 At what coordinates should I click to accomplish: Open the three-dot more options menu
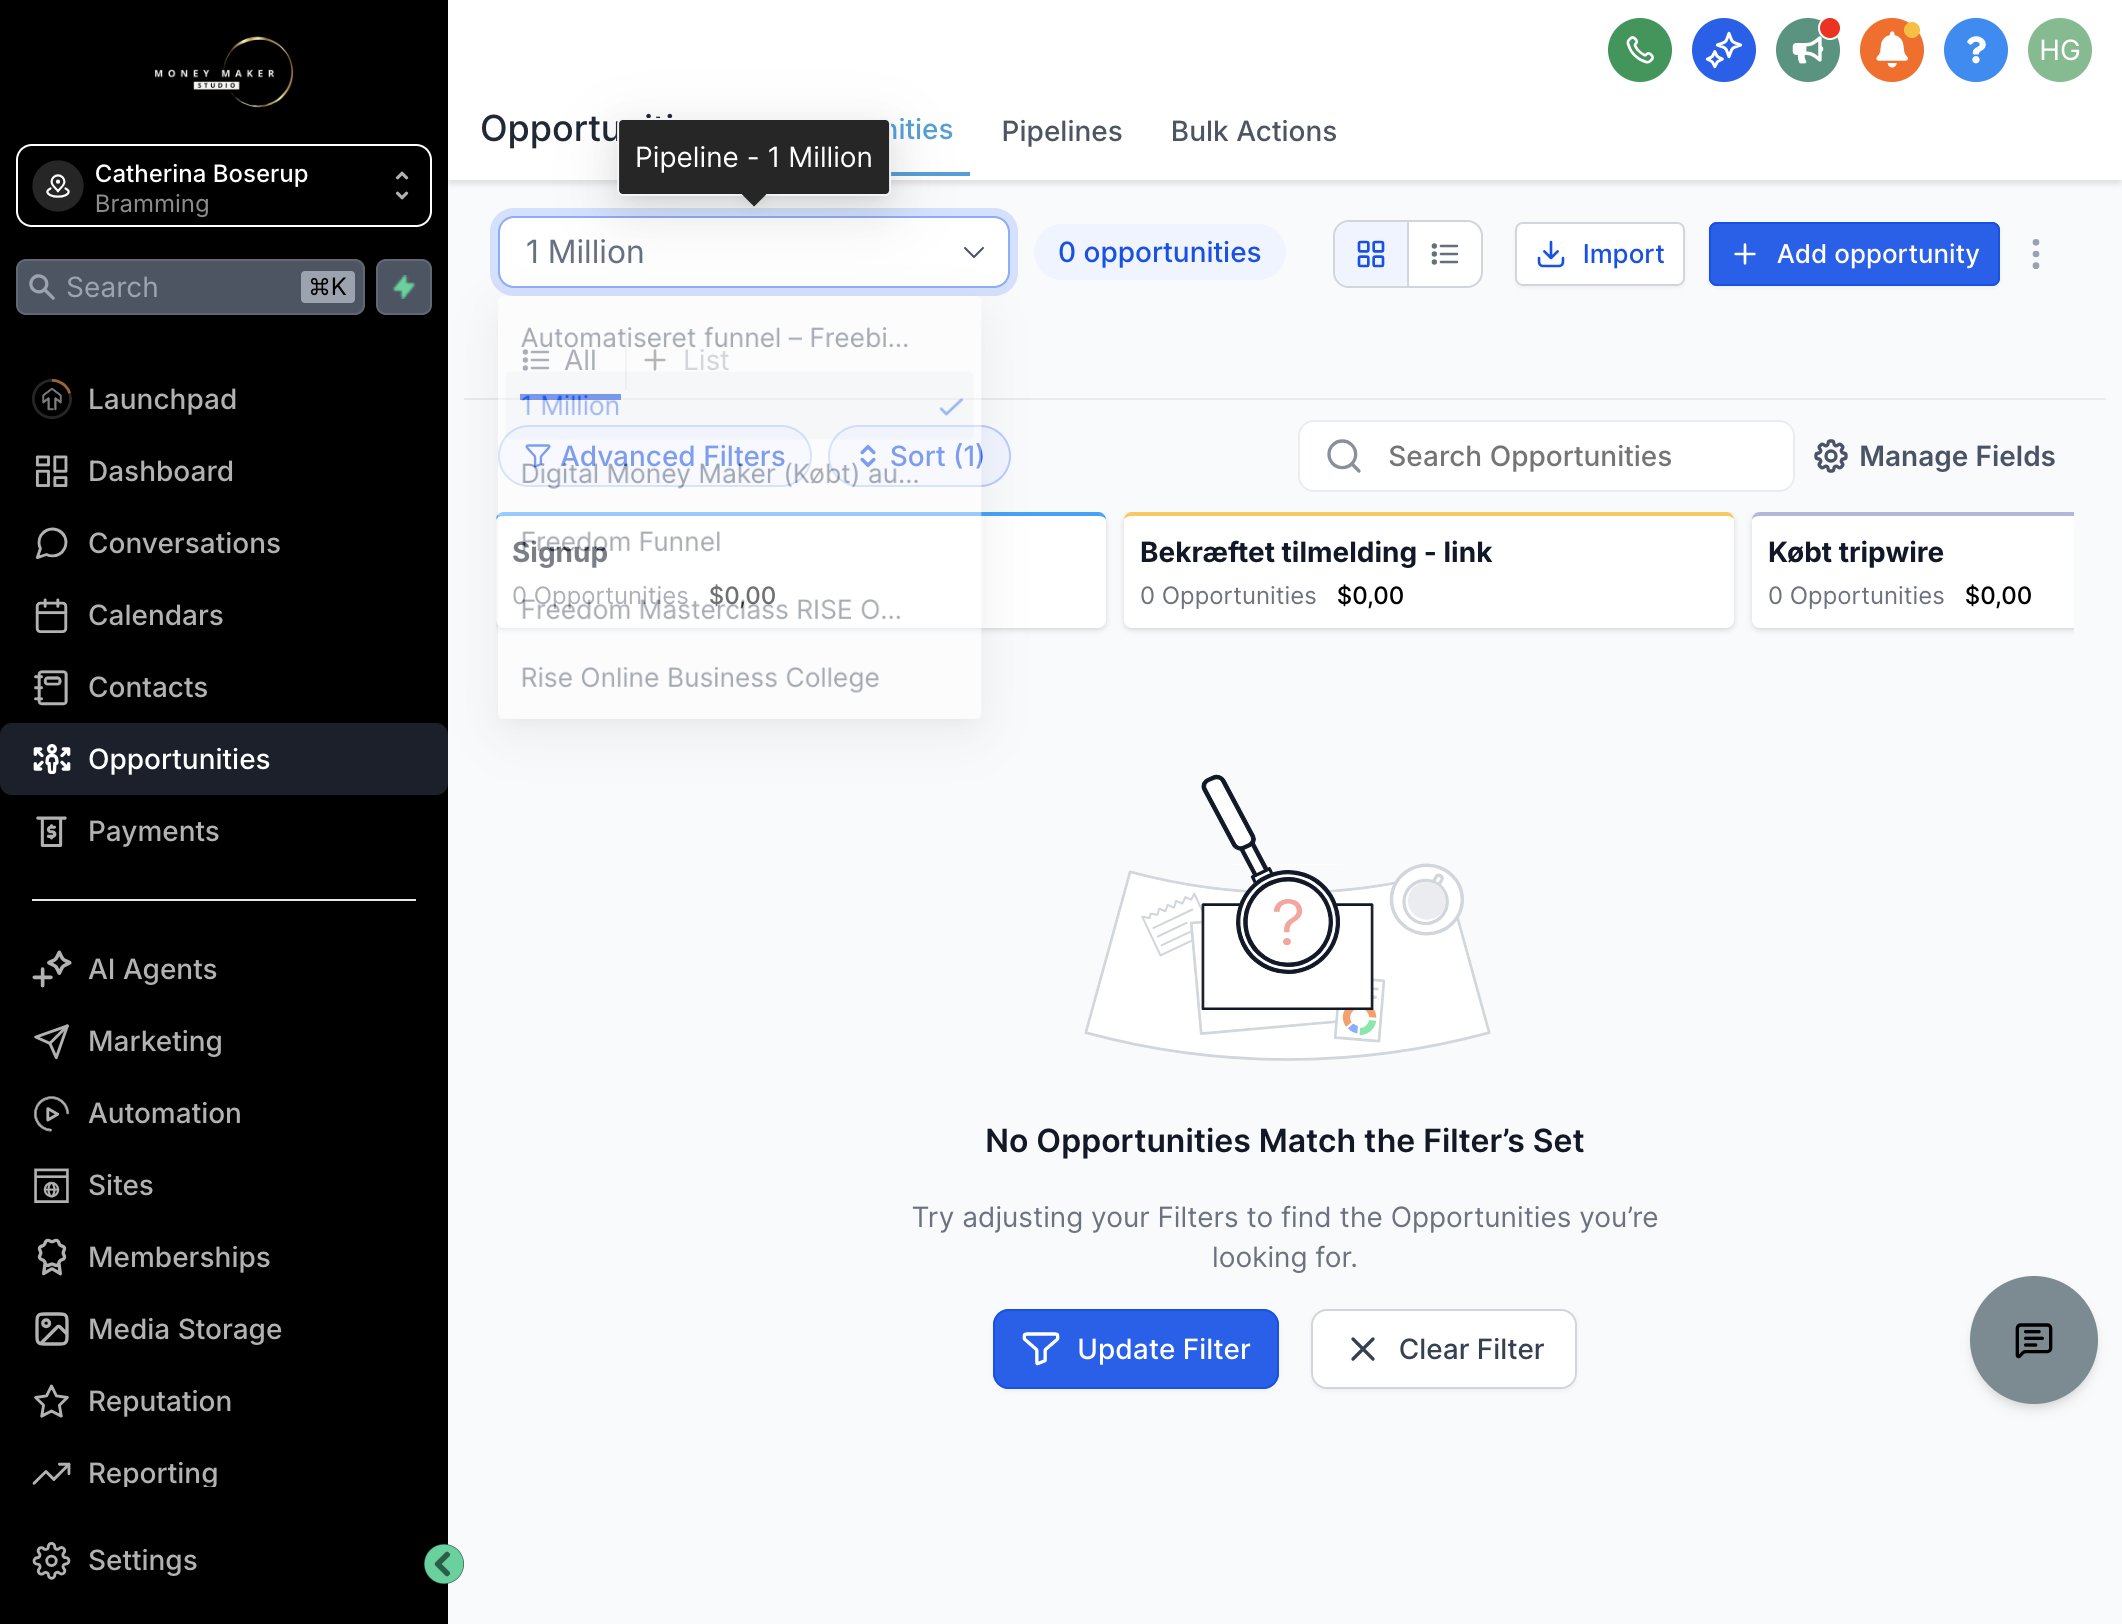tap(2035, 254)
